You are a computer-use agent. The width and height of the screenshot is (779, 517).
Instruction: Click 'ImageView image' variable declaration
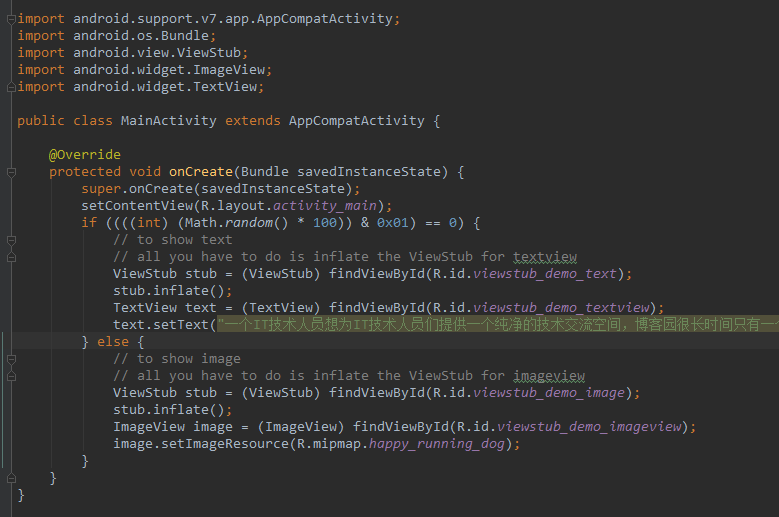pyautogui.click(x=173, y=427)
